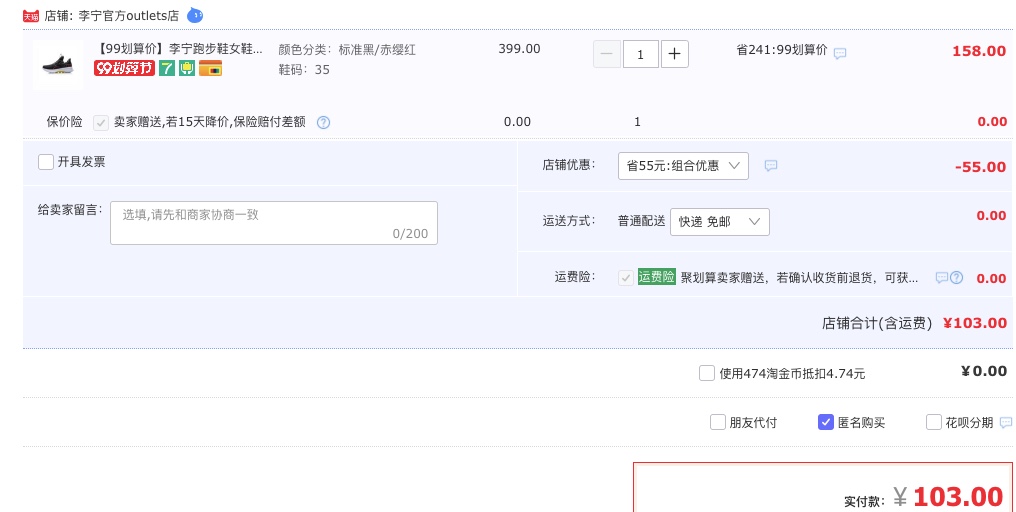
Task: Click the help icon beside 保价险 description
Action: coord(323,122)
